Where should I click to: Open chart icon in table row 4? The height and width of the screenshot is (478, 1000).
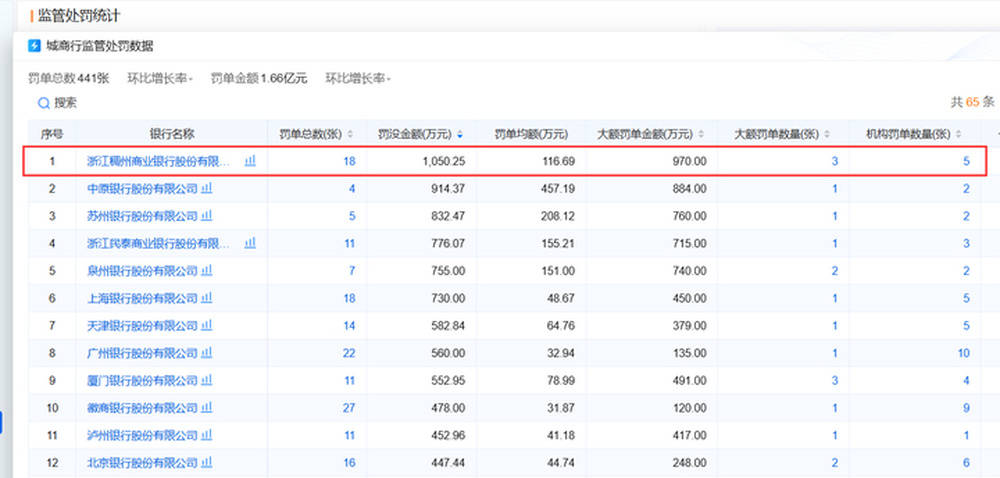(251, 243)
